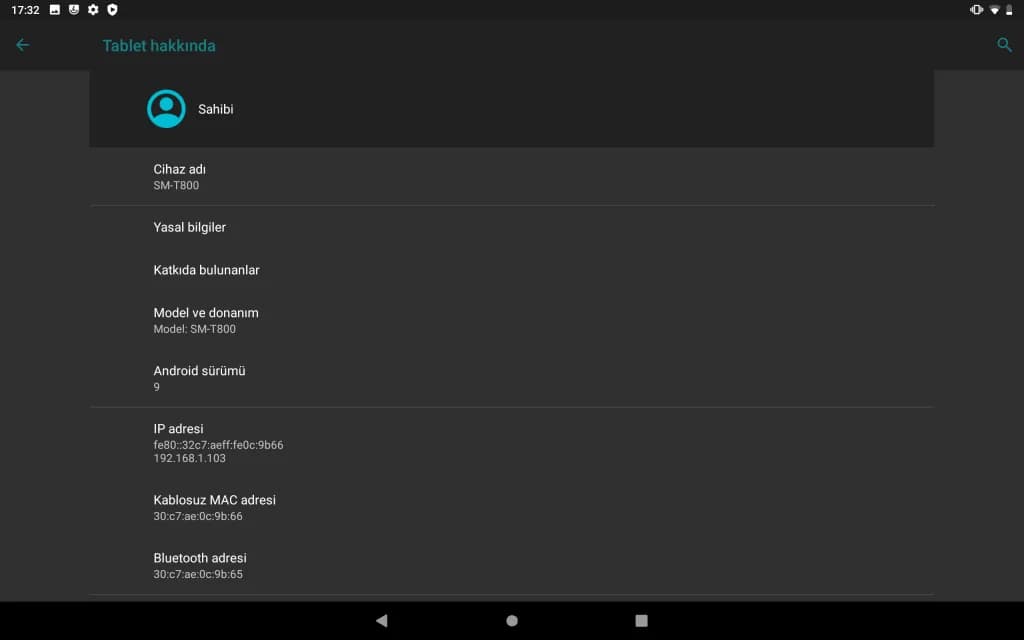Tap the fe80::32c7:aeff:fe0c:9b66 address

click(x=218, y=445)
